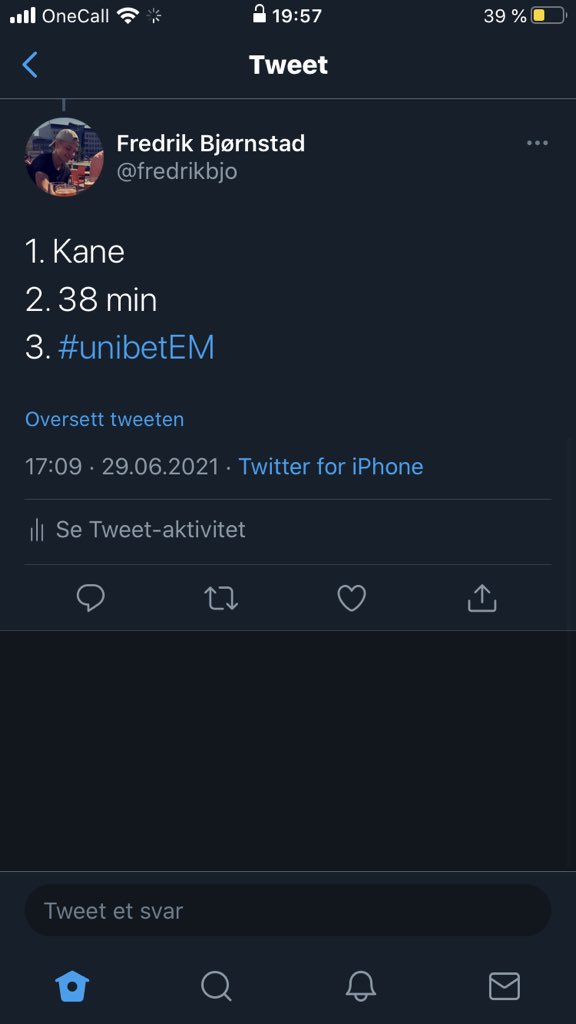
Task: Tap the tweet activity bar chart icon
Action: tap(37, 530)
